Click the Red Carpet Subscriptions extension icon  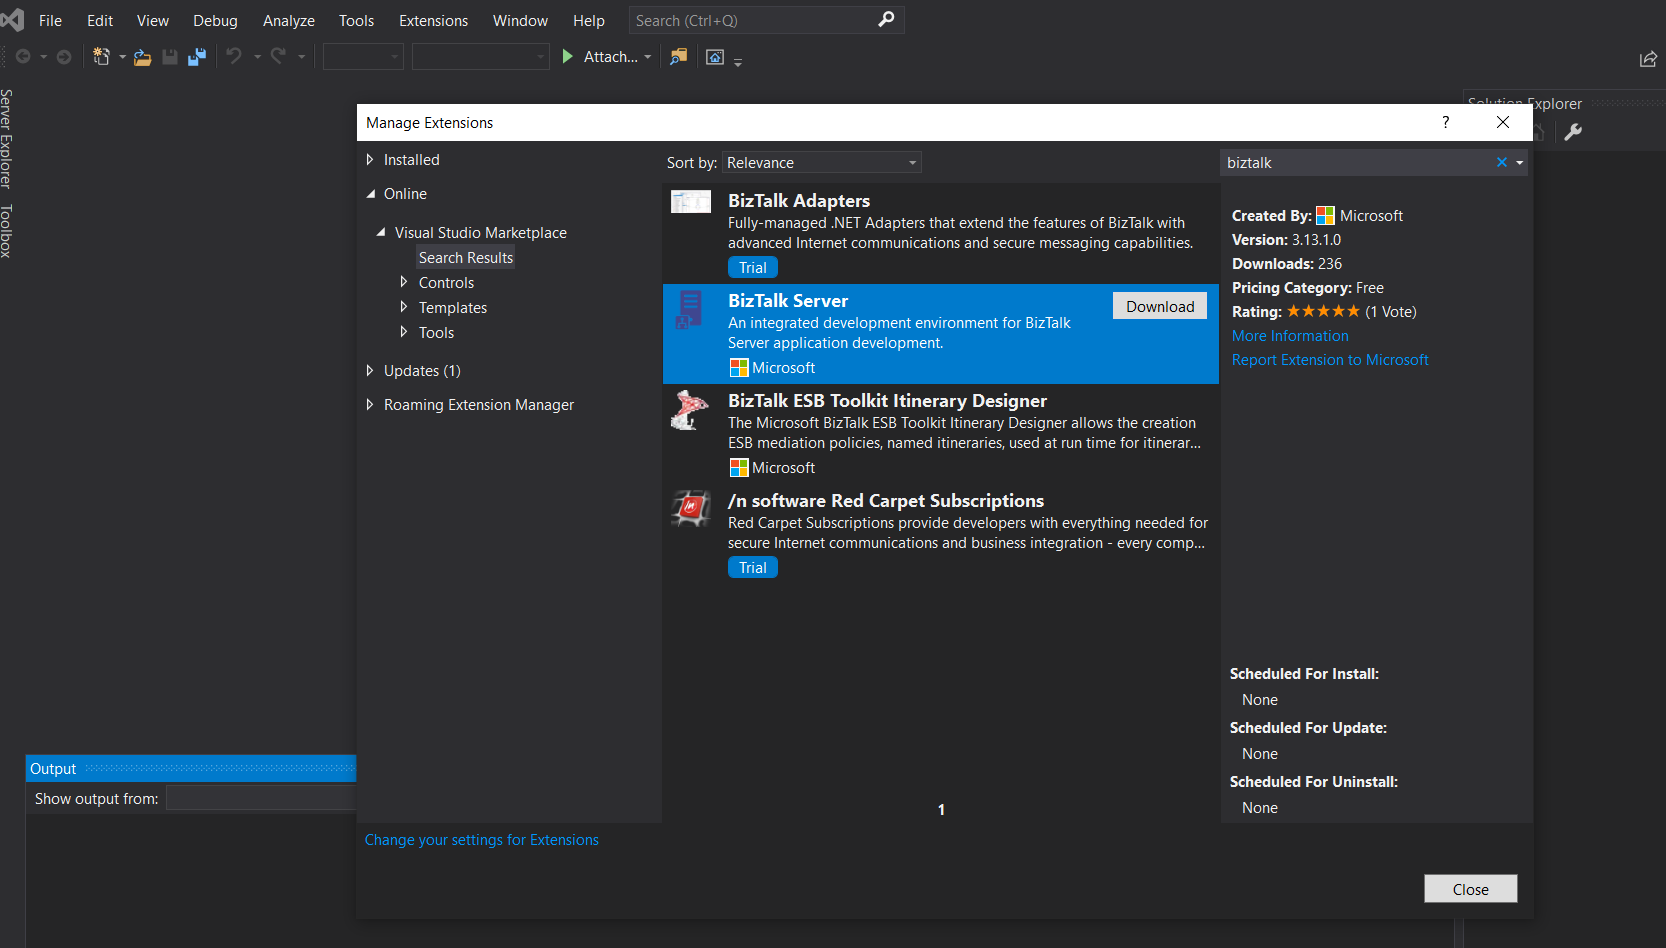690,509
